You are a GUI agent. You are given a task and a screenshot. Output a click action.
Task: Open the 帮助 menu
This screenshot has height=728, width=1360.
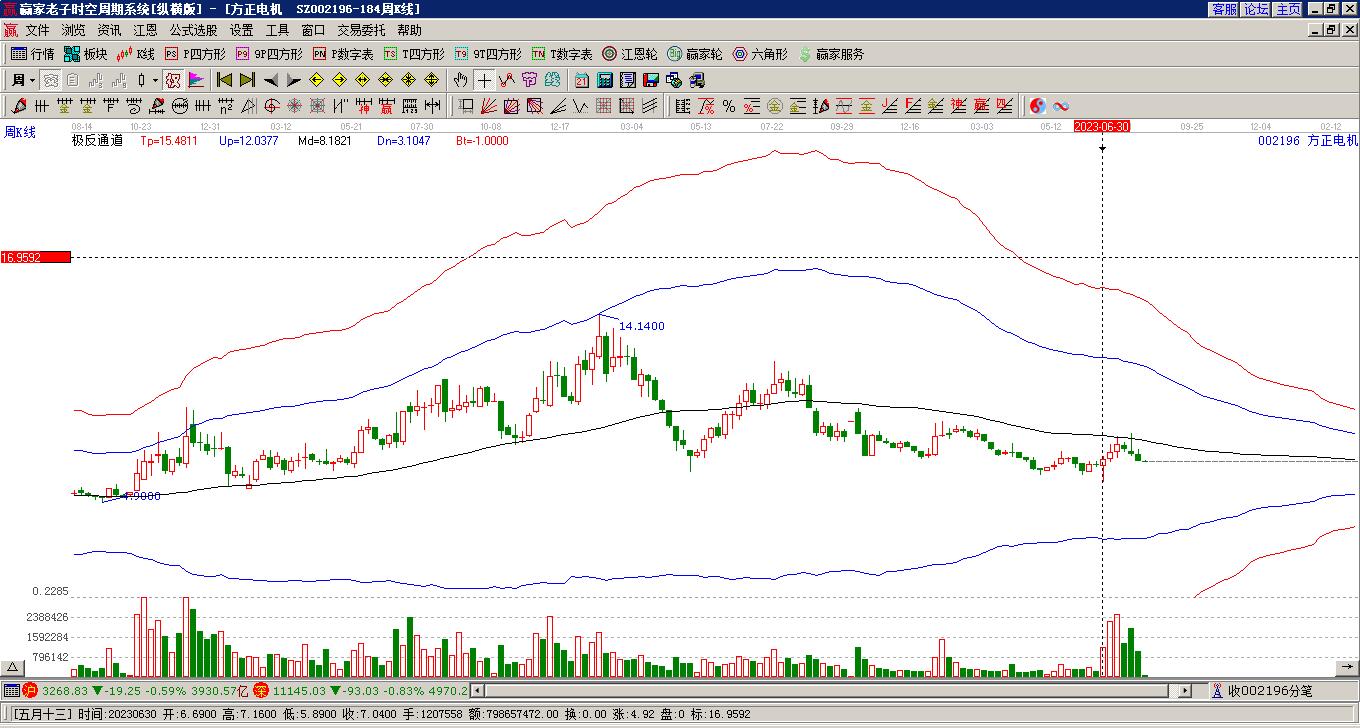[409, 31]
